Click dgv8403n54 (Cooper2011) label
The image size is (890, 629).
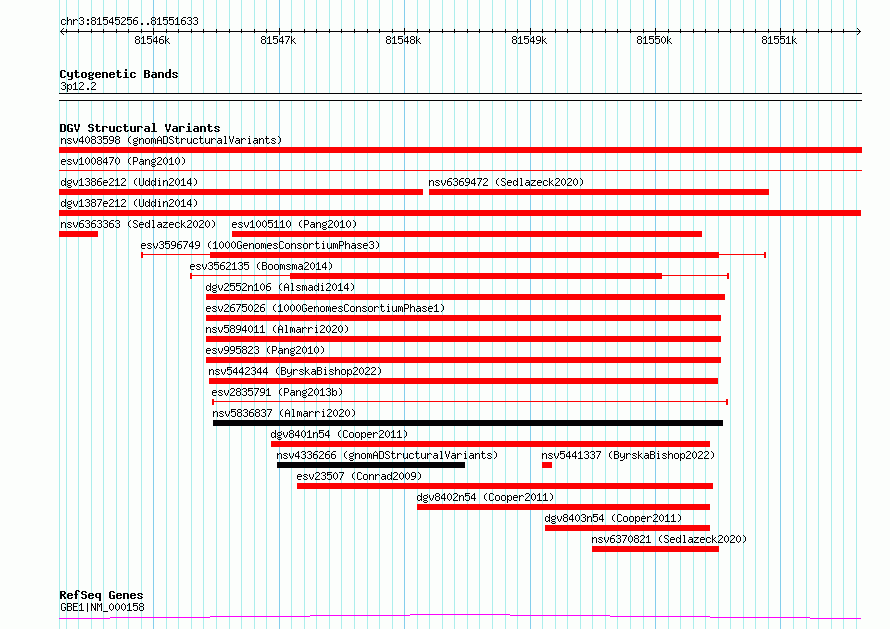[613, 518]
